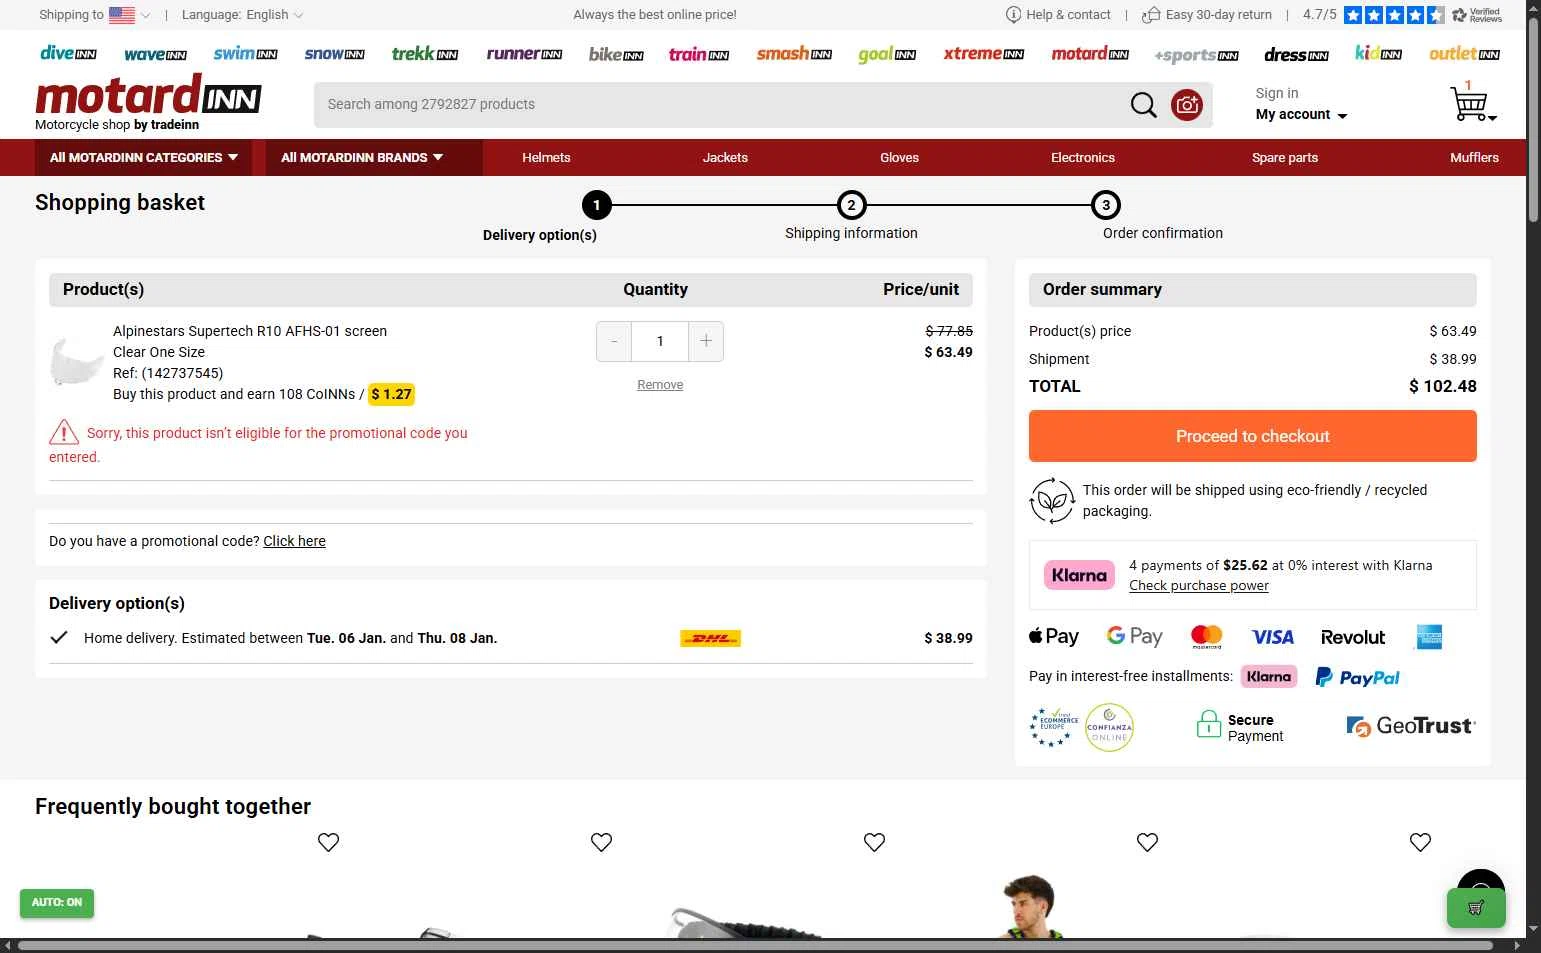The width and height of the screenshot is (1541, 953).
Task: Open the Mufflers category
Action: pos(1474,158)
